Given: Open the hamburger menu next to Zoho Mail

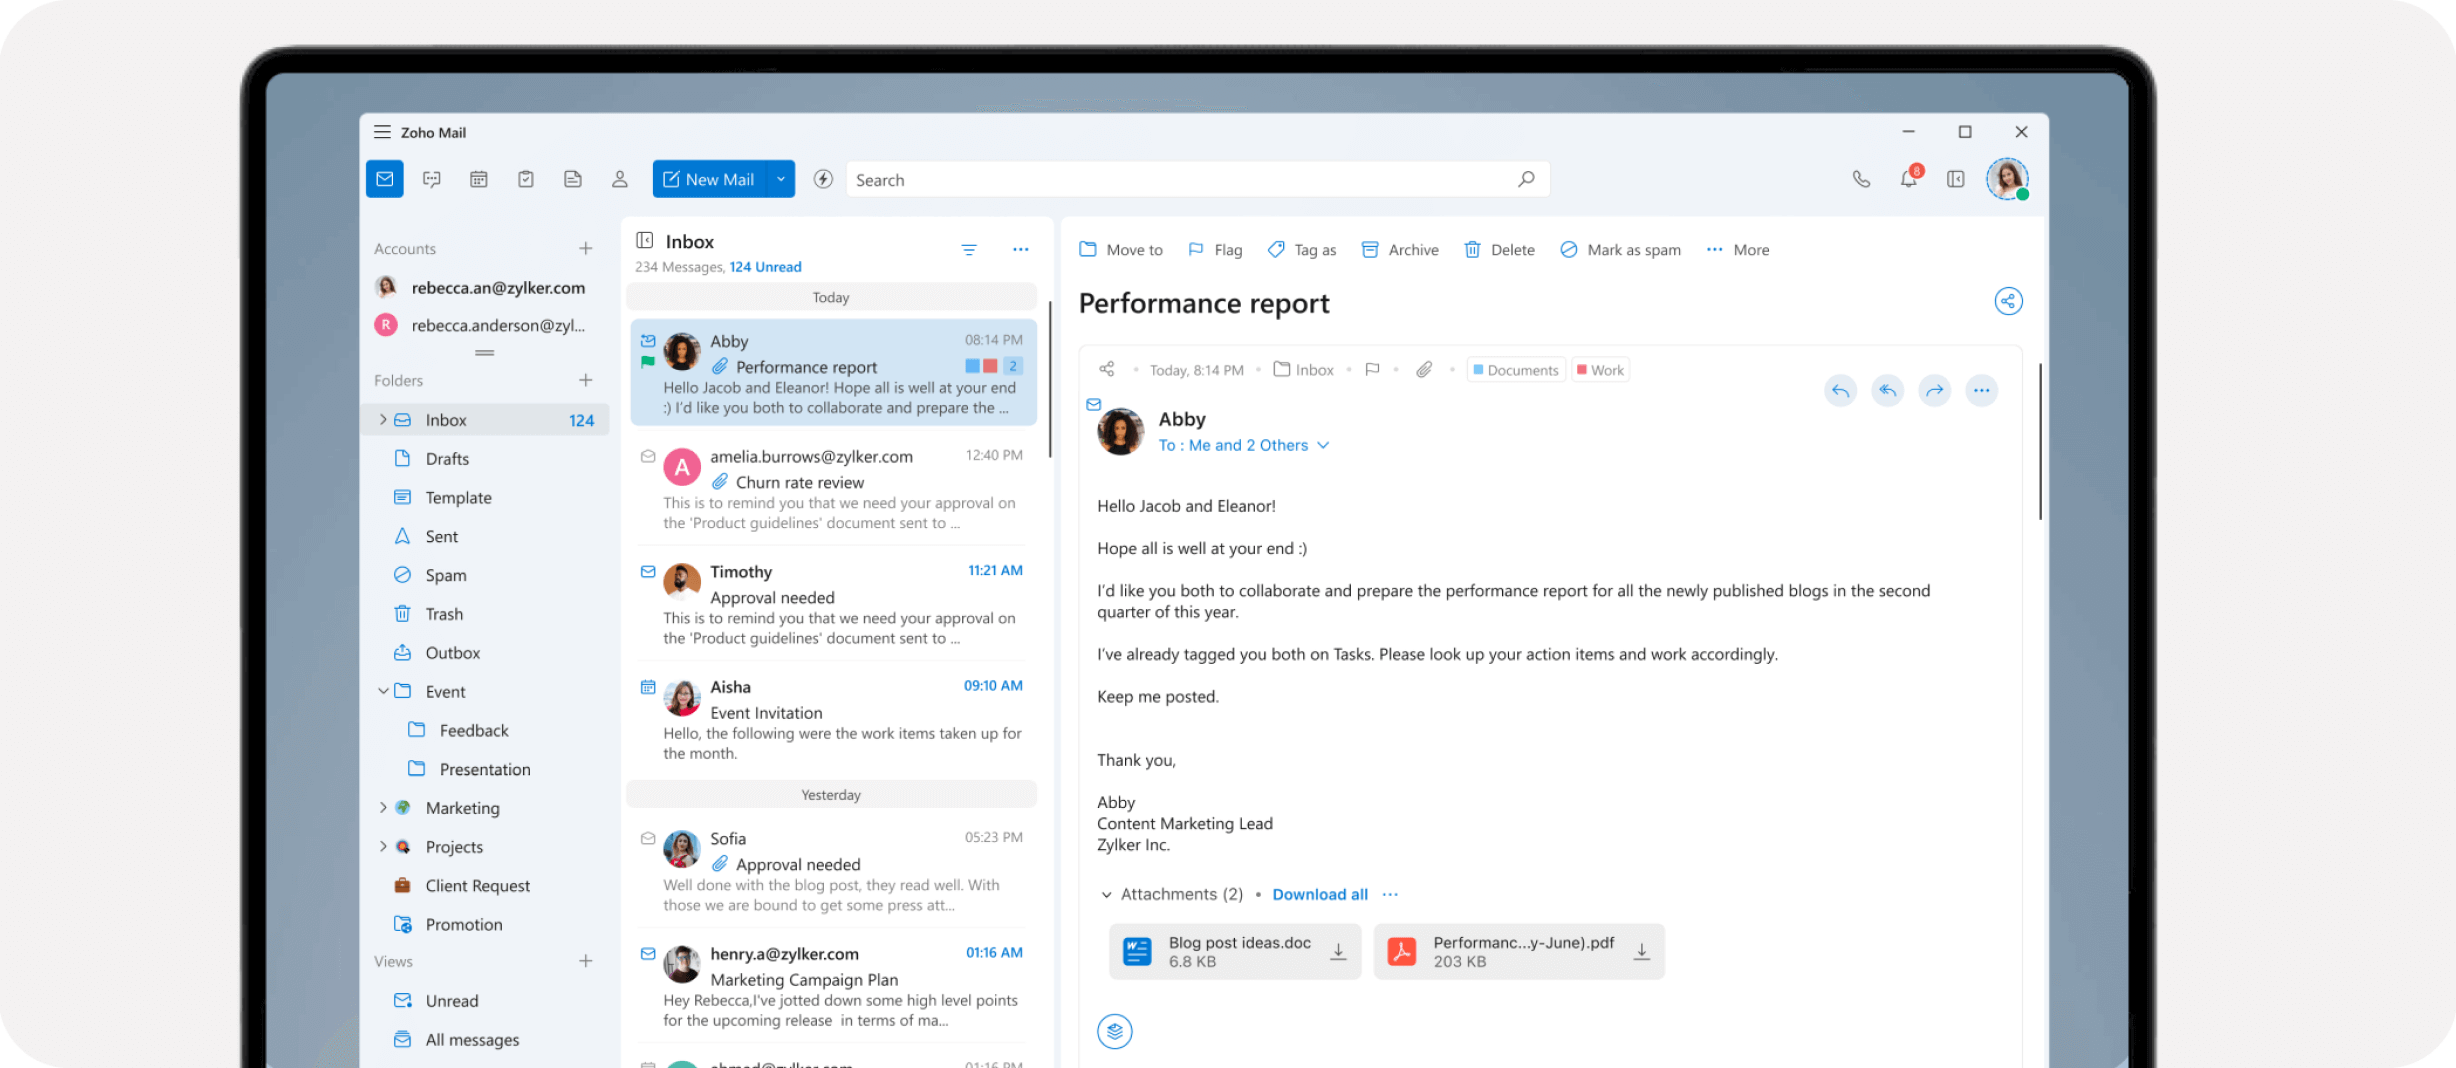Looking at the screenshot, I should point(382,132).
